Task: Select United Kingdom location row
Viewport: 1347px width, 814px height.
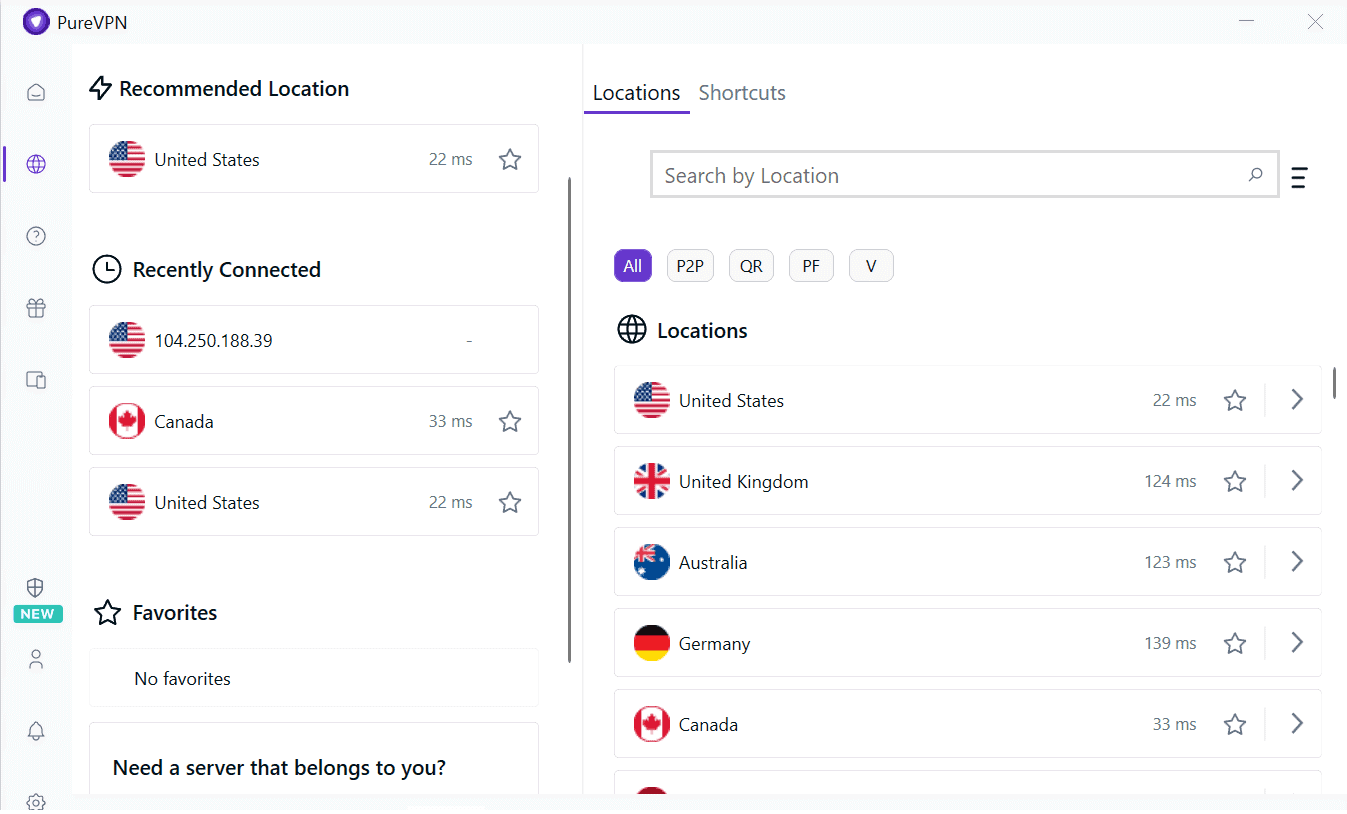Action: 968,481
